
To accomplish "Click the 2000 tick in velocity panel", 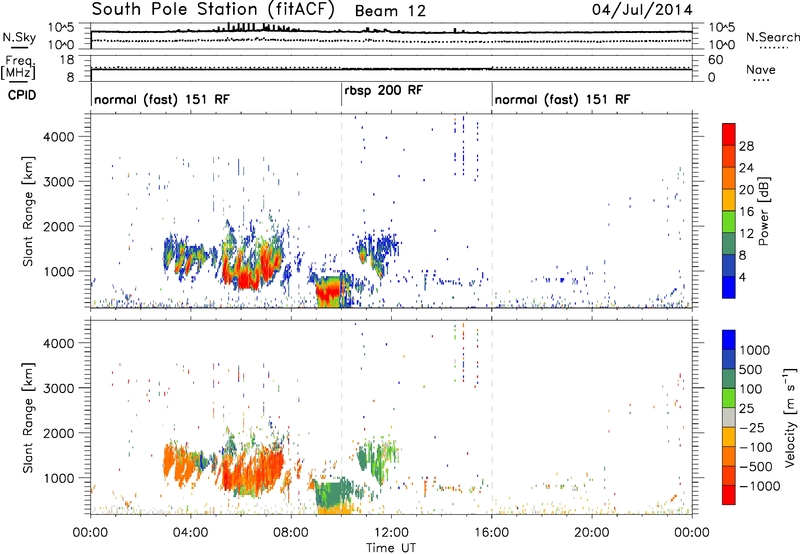I will point(58,433).
